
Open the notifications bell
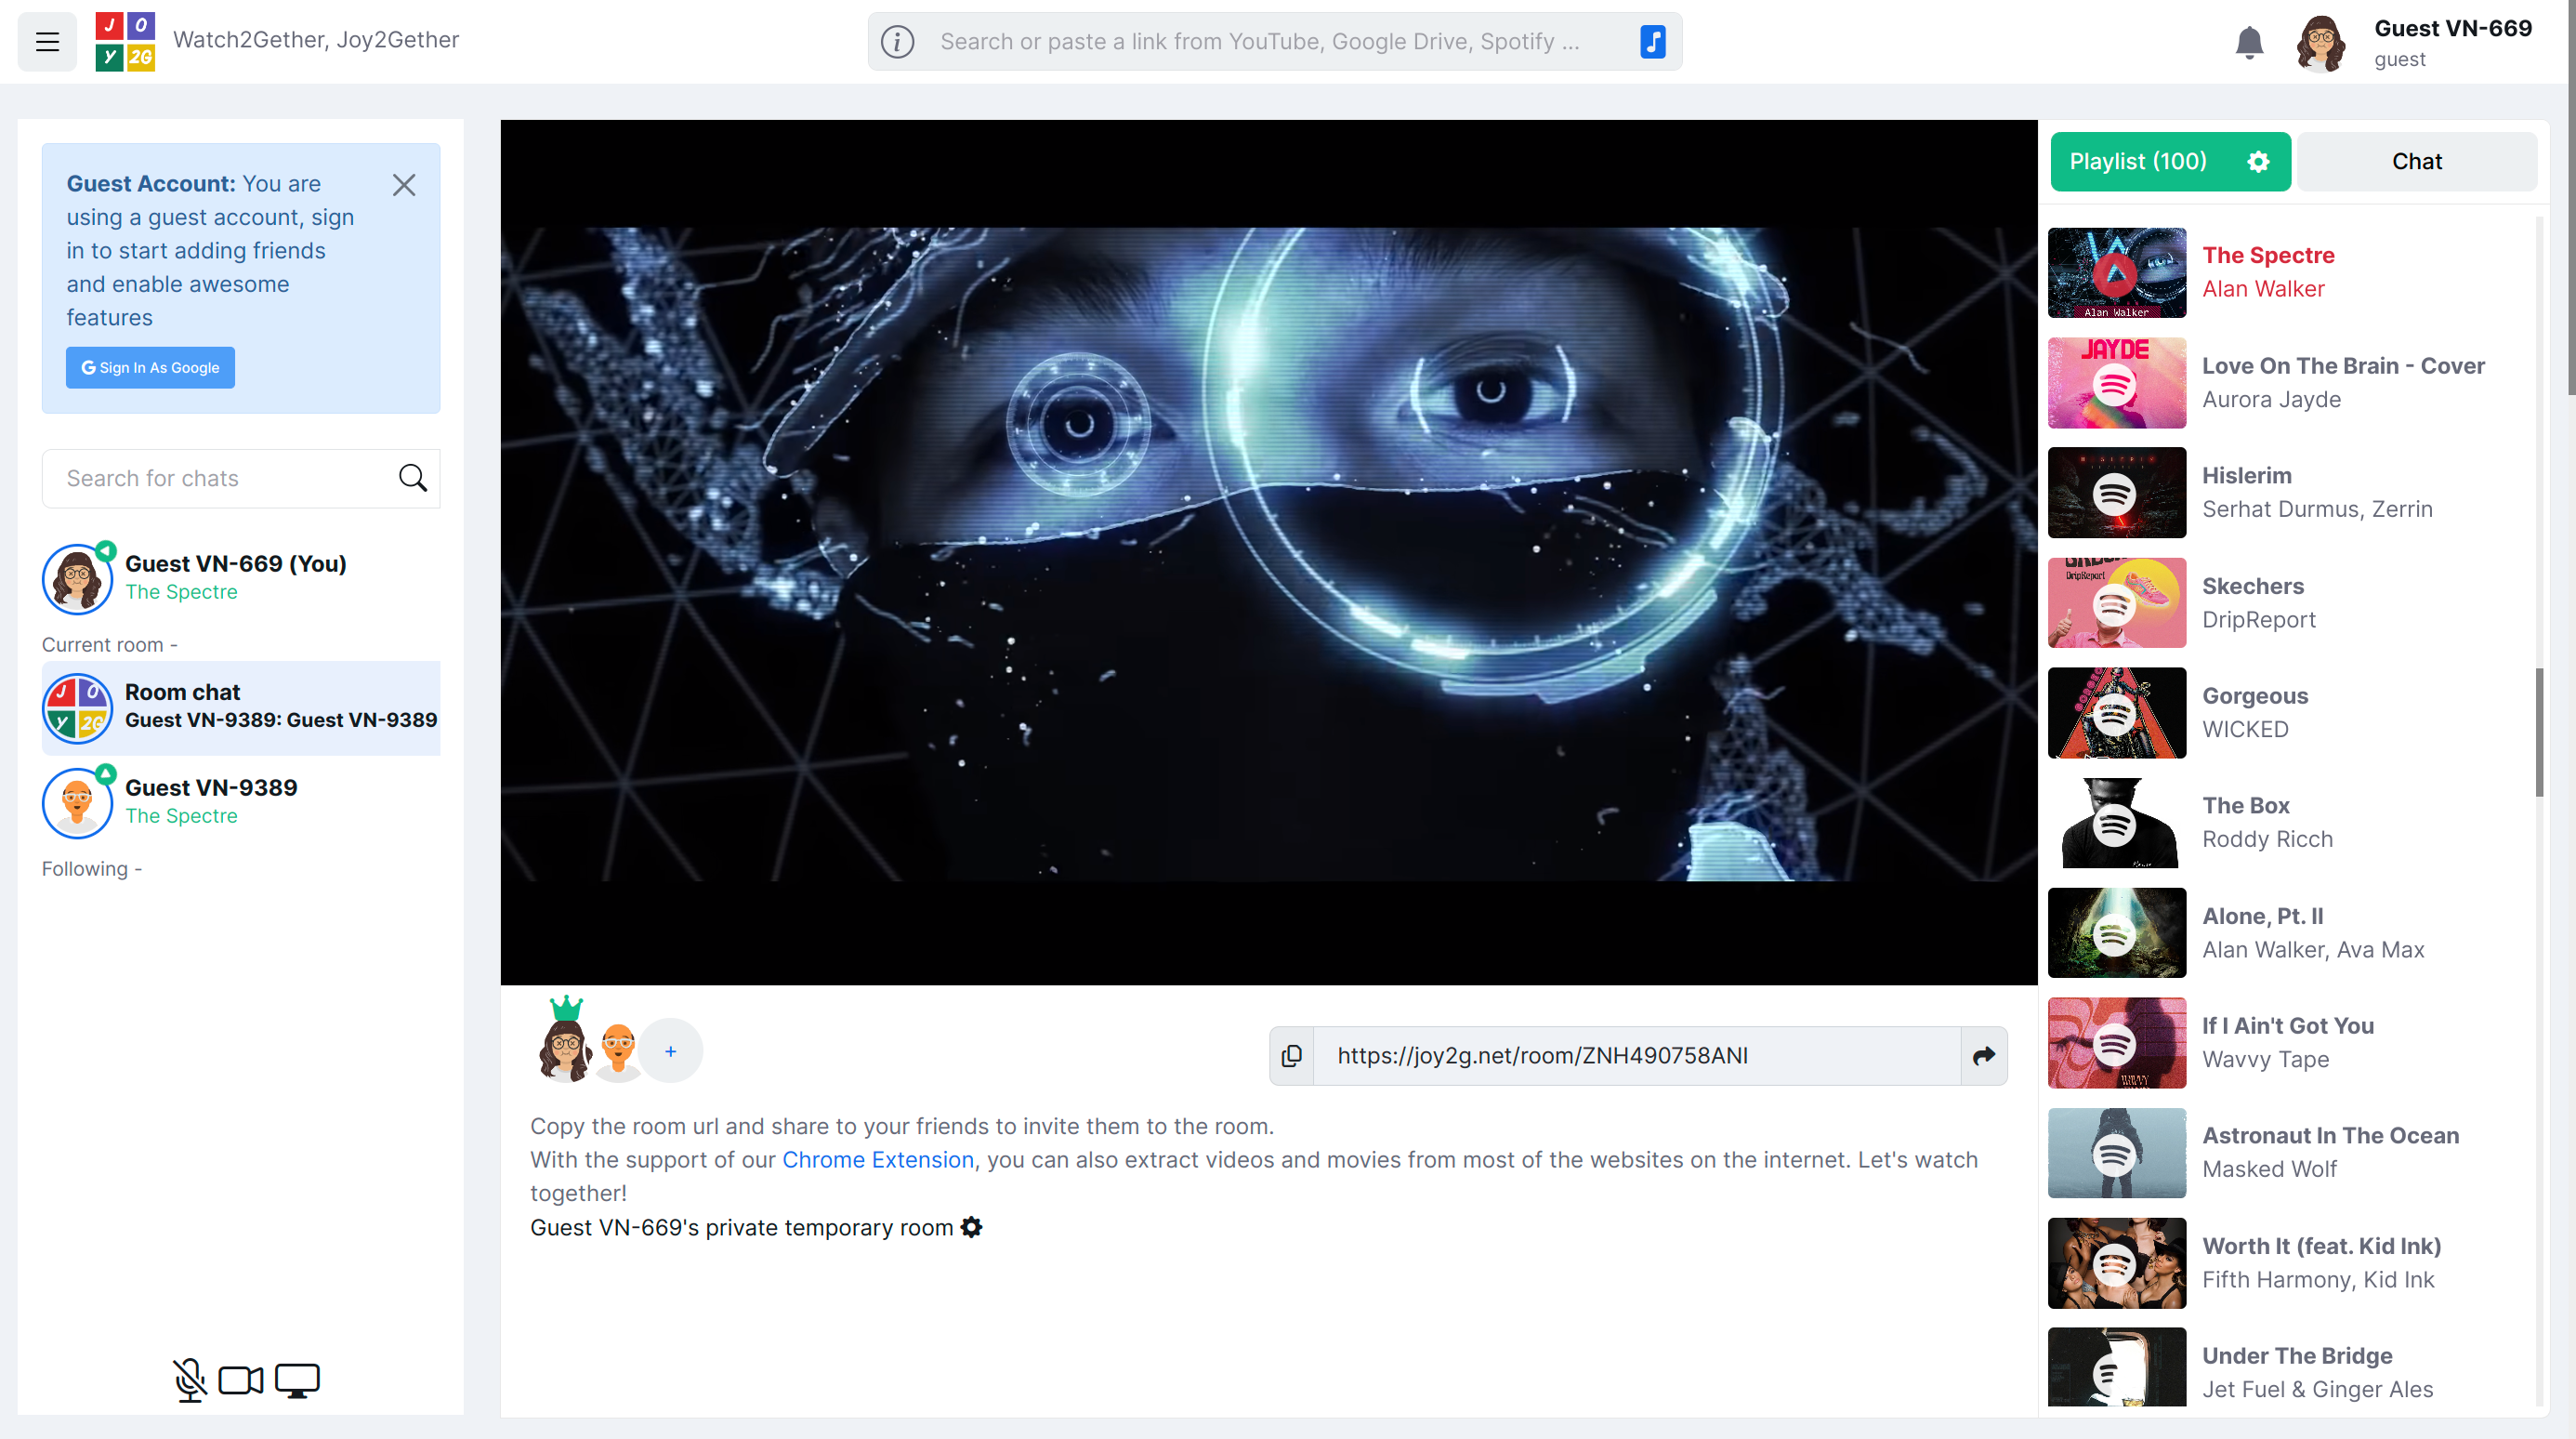pos(2249,42)
